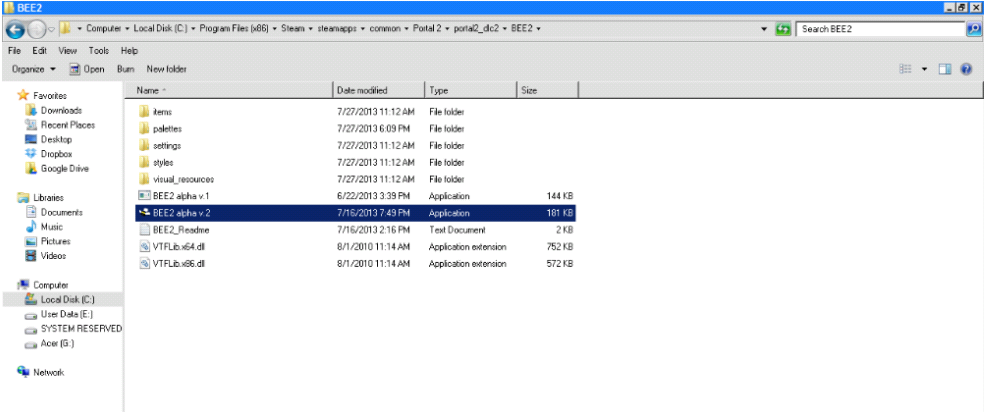The height and width of the screenshot is (412, 988).
Task: Select the styles folder icon
Action: pyautogui.click(x=144, y=163)
